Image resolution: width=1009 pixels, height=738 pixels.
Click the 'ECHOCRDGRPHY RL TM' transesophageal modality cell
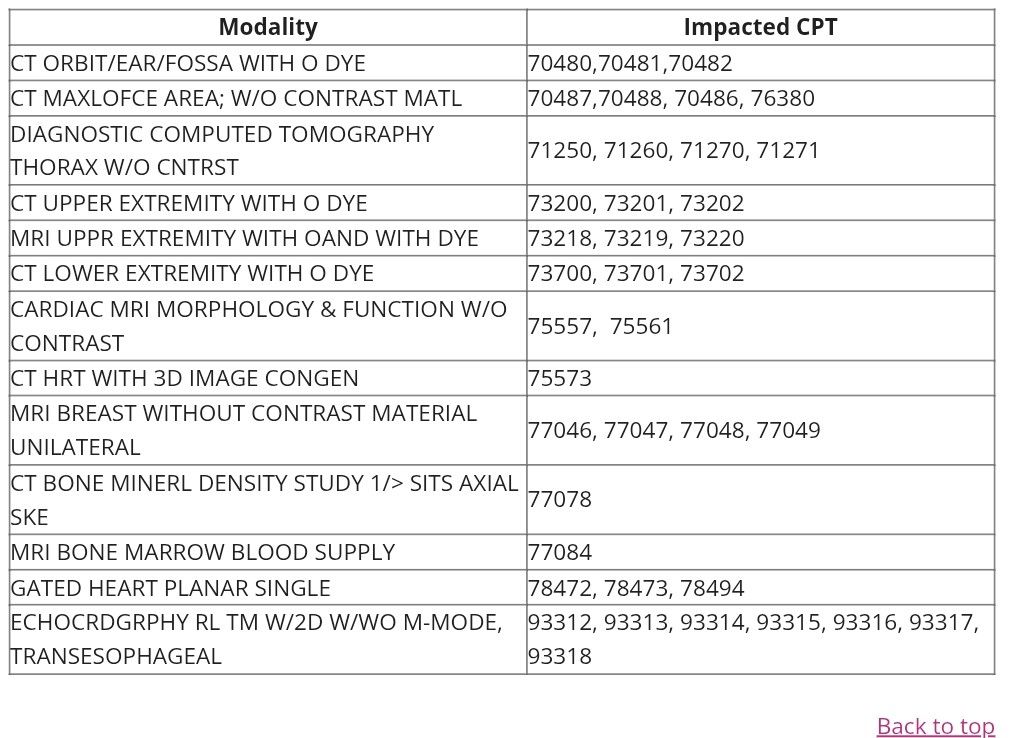point(256,639)
